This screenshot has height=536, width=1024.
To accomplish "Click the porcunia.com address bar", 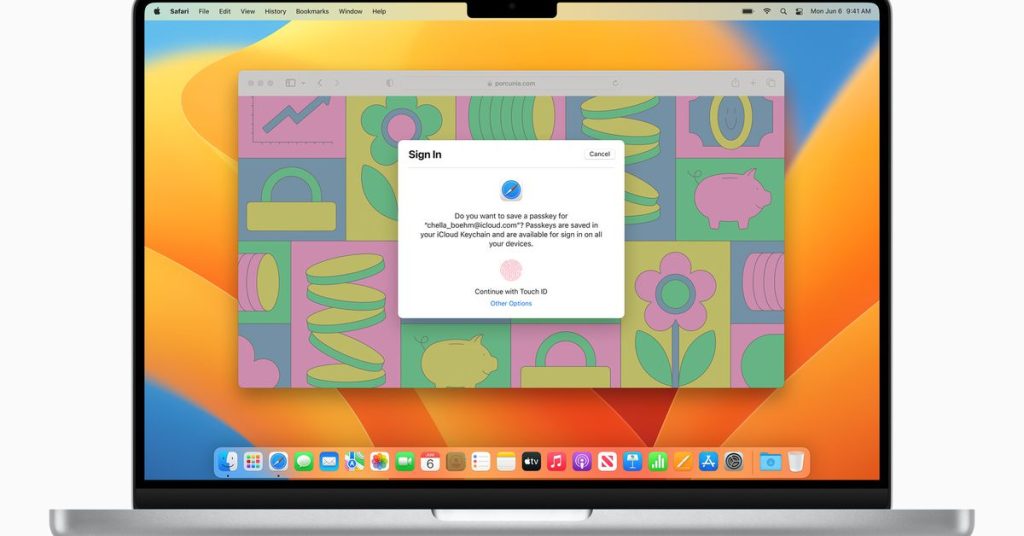I will click(x=511, y=83).
